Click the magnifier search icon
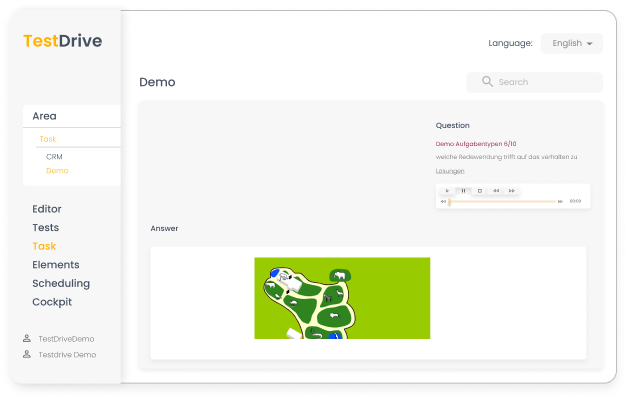The width and height of the screenshot is (627, 399). tap(487, 82)
